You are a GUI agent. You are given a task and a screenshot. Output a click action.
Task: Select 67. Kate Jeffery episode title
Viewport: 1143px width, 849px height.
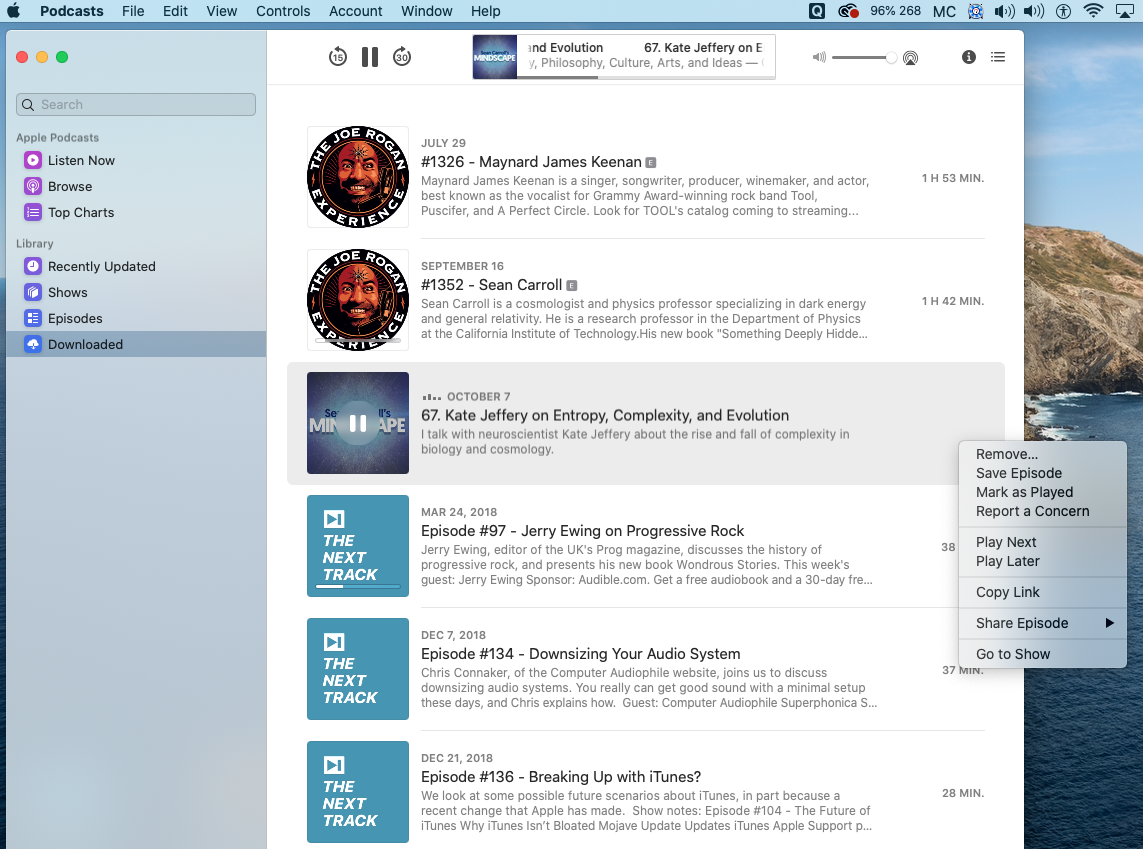605,415
